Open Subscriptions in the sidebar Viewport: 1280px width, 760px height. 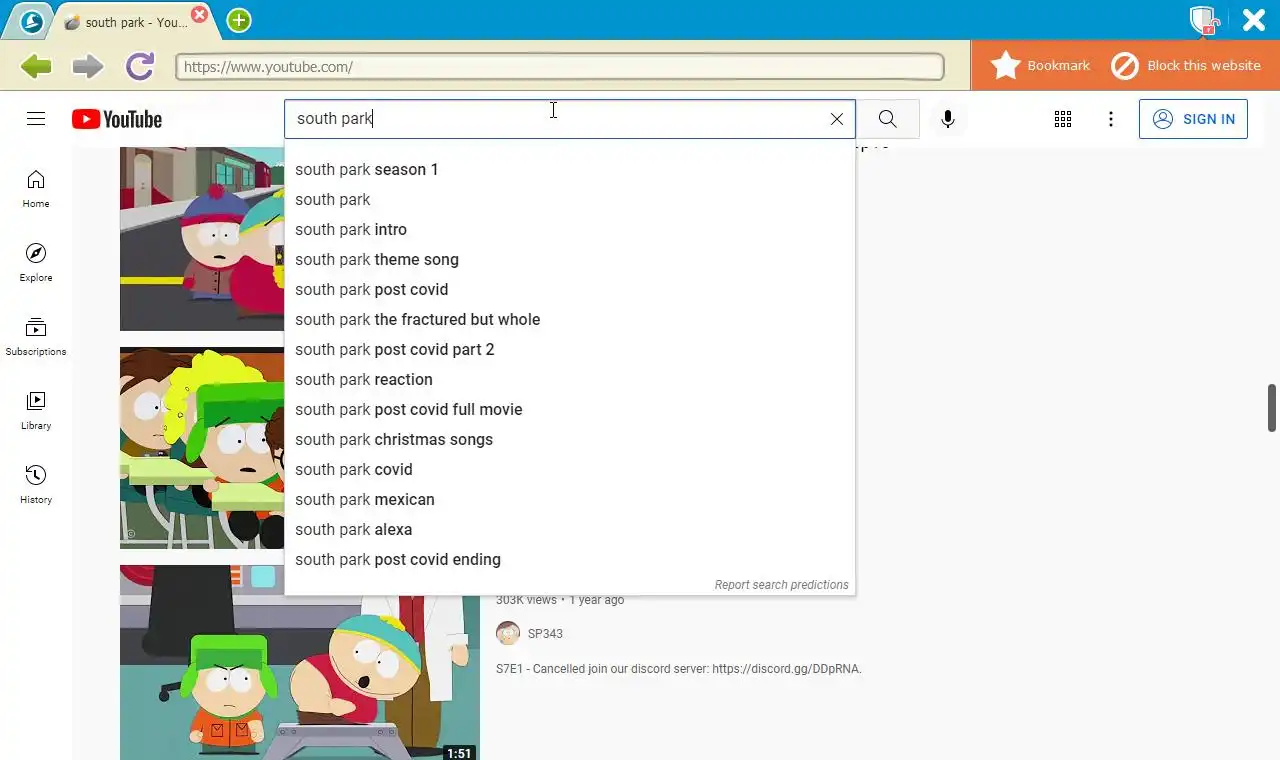pyautogui.click(x=36, y=337)
